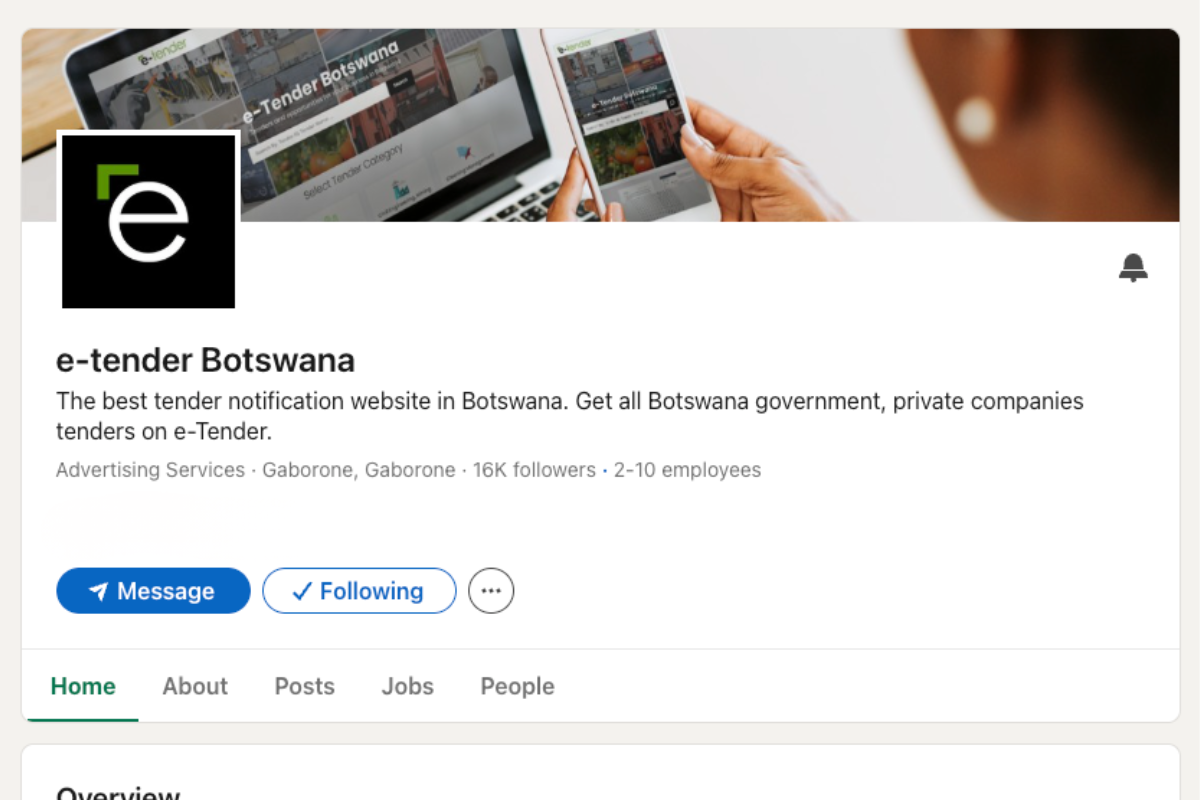Switch to the About tab
The width and height of the screenshot is (1200, 800).
point(195,687)
